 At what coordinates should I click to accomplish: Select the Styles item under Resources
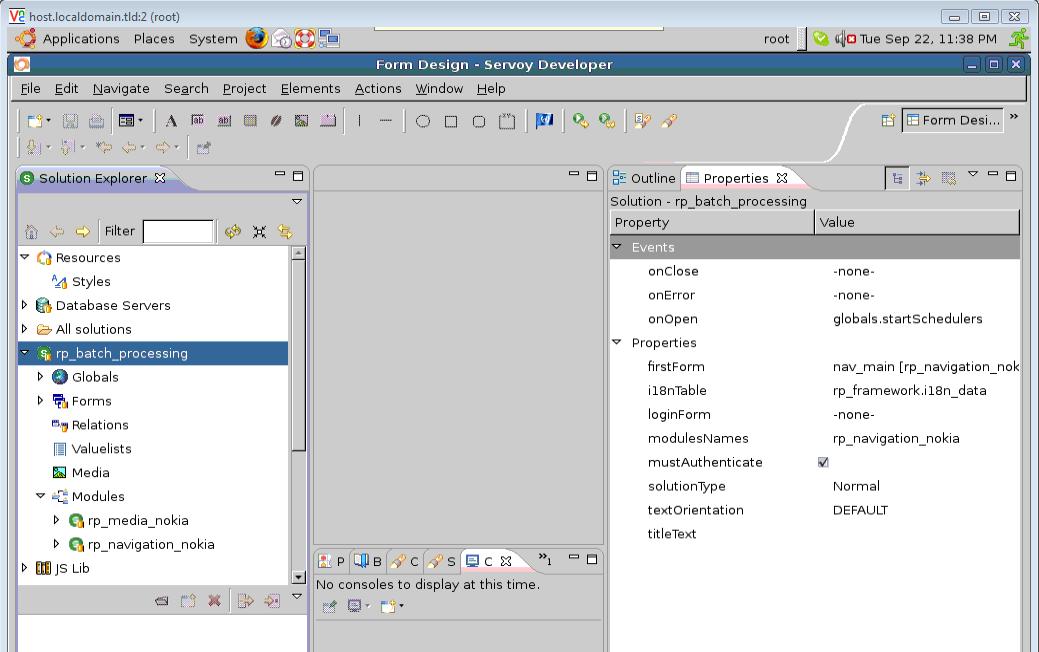tap(91, 282)
